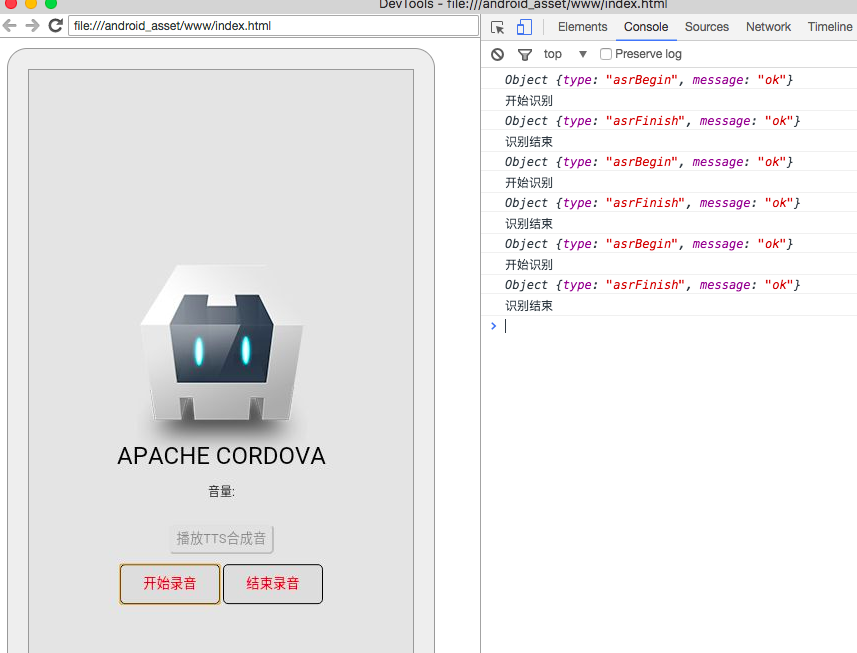Select the inspect element picker icon
This screenshot has height=653, width=857.
tap(496, 27)
